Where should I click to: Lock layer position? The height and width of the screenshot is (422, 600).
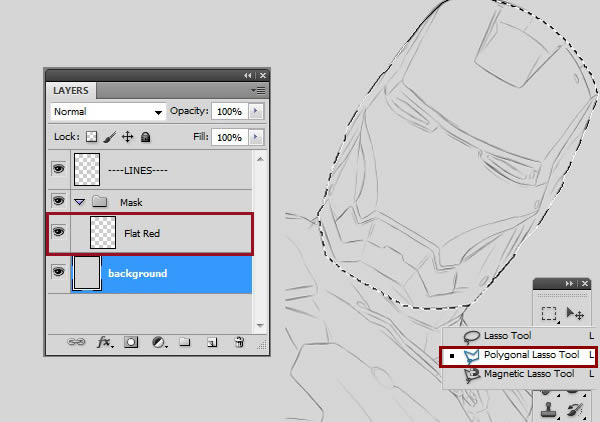pyautogui.click(x=127, y=137)
